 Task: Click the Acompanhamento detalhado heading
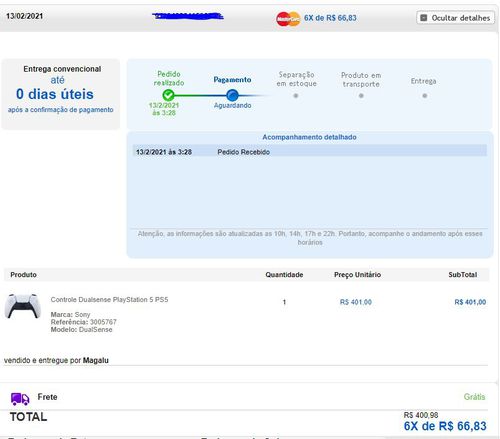tap(309, 137)
